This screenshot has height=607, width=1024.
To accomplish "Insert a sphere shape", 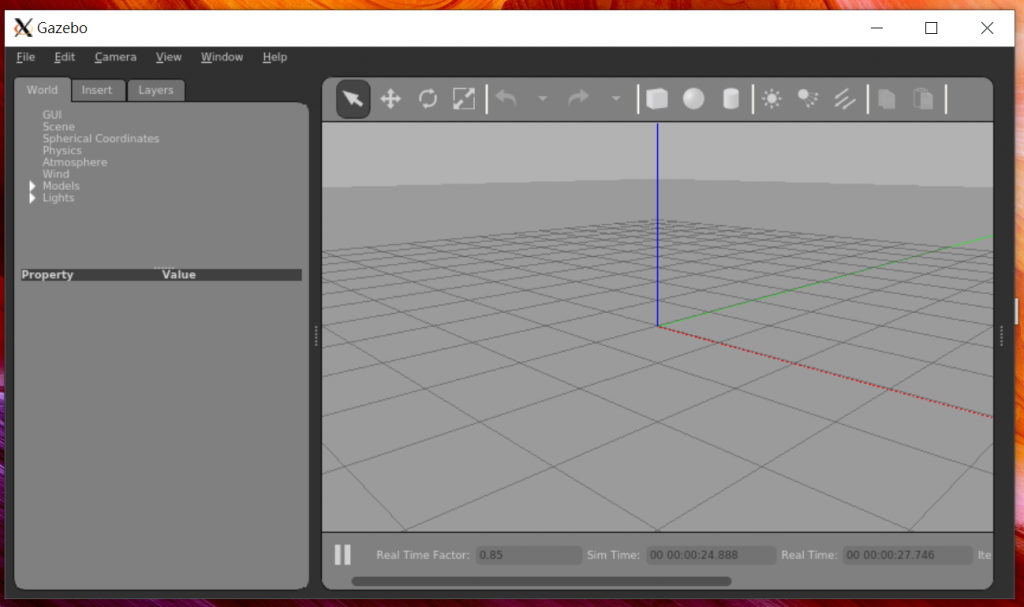I will click(694, 99).
